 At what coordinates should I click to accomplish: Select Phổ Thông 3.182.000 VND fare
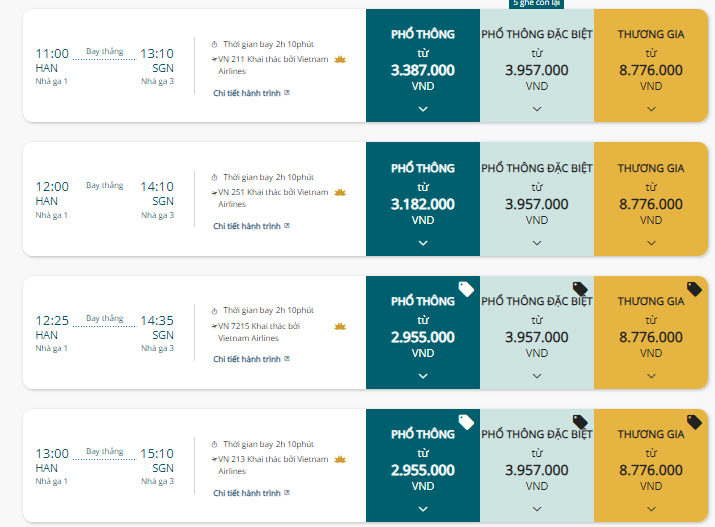point(423,199)
